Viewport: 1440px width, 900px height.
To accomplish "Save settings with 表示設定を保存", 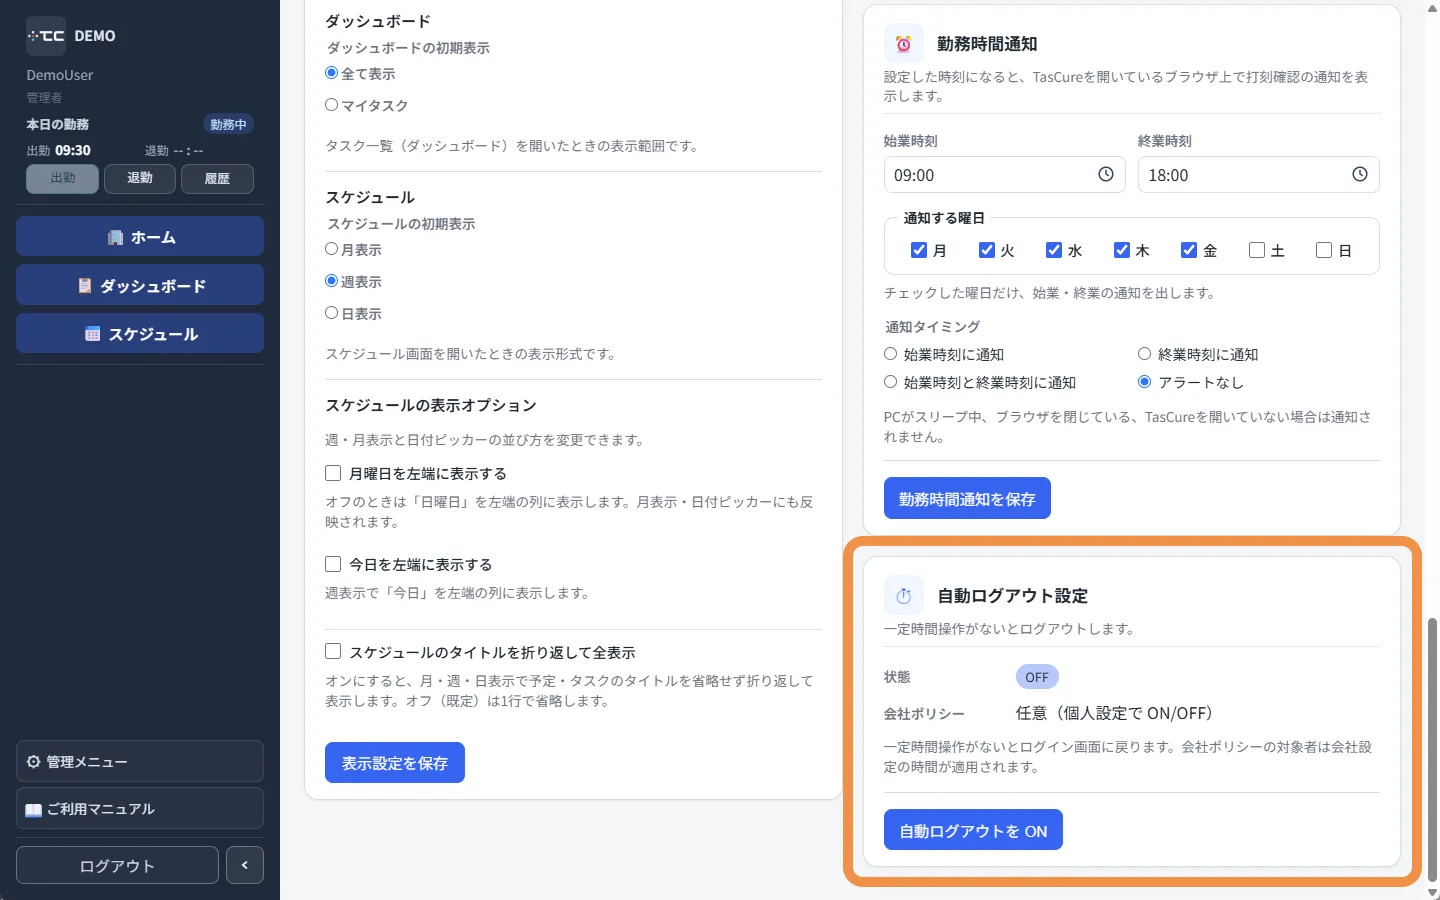I will click(x=395, y=763).
